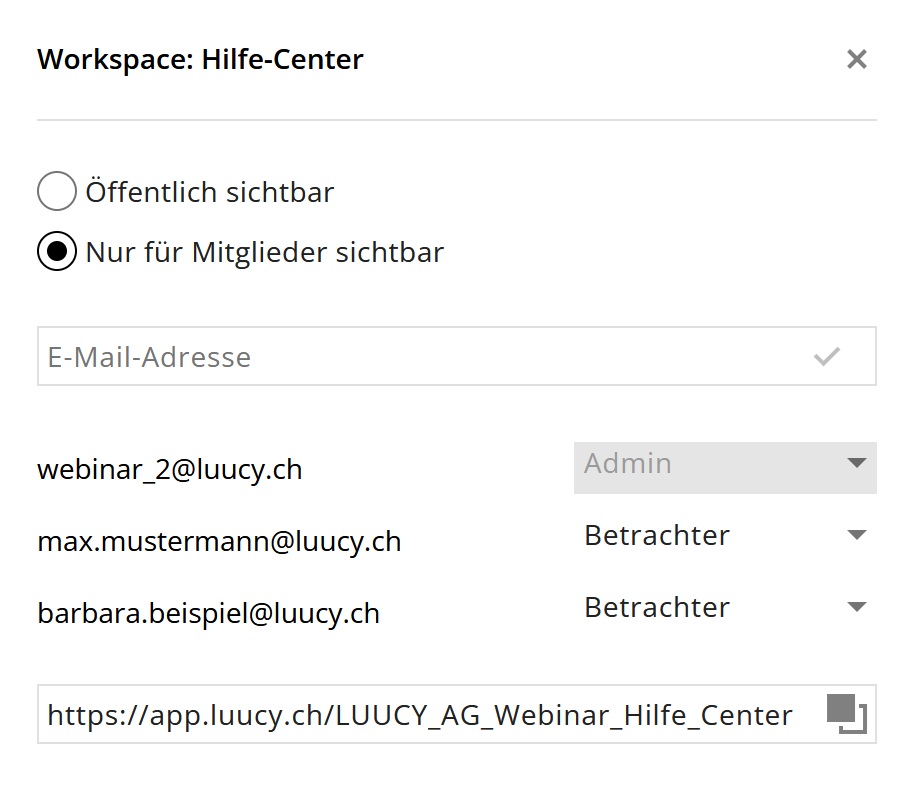Click the copy link icon beside the URL
This screenshot has height=798, width=914.
(846, 714)
